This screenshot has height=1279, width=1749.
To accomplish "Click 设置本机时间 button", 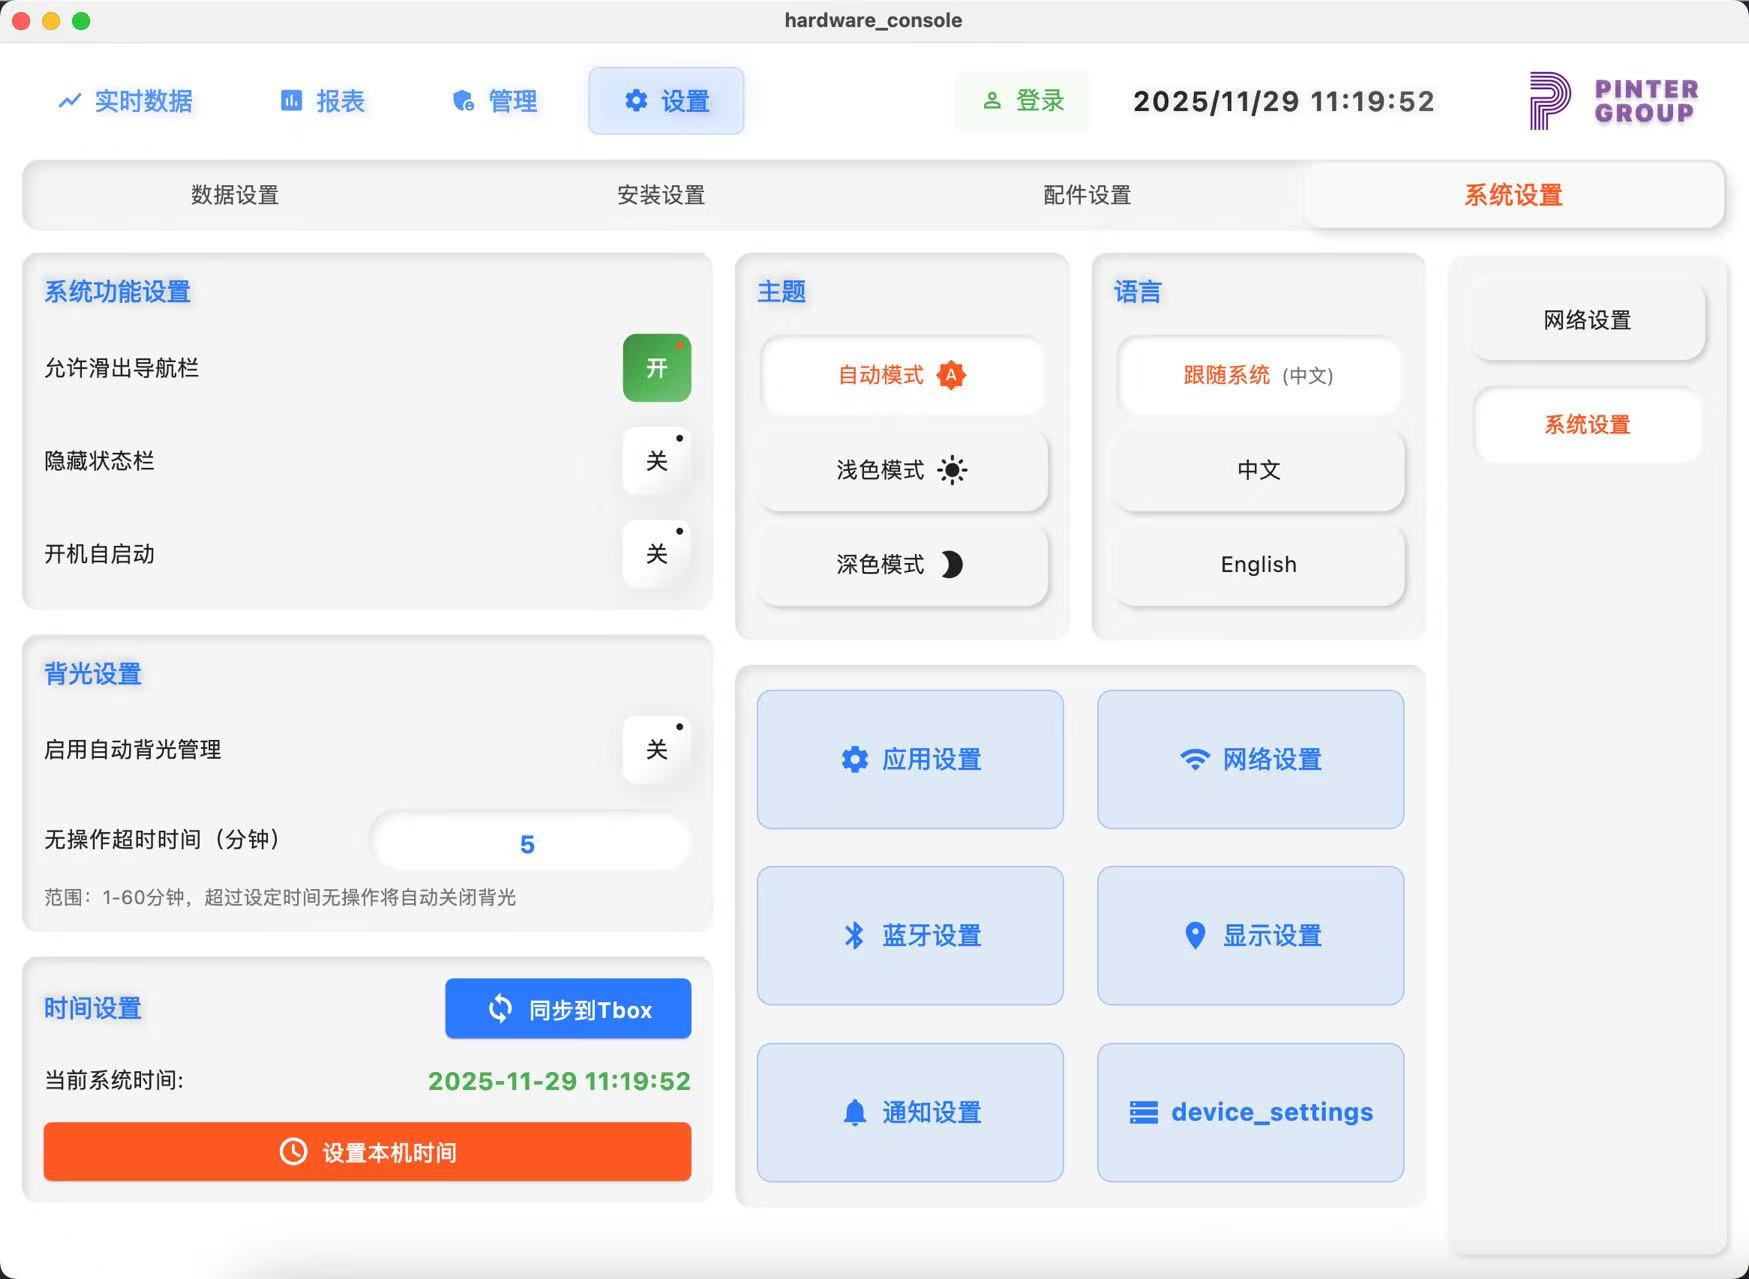I will tap(366, 1152).
